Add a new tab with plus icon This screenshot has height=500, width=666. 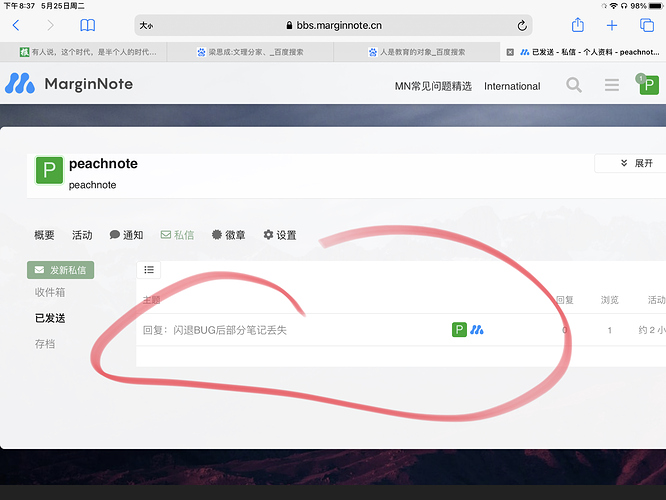[612, 25]
